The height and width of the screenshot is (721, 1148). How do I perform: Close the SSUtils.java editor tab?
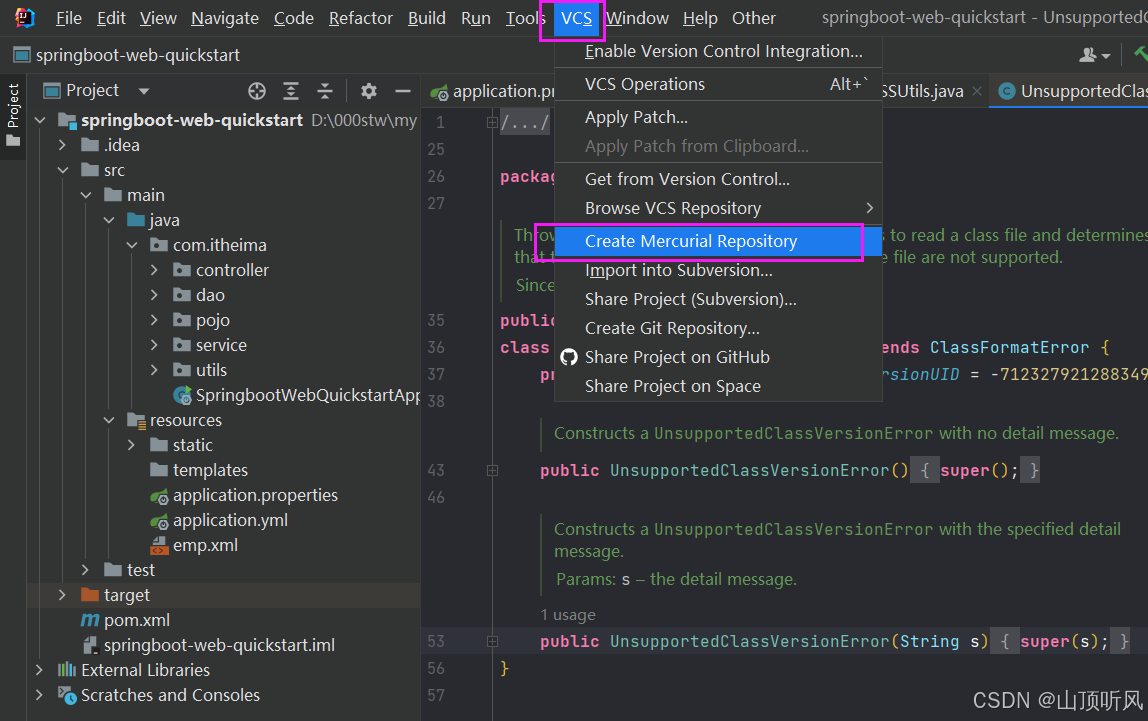tap(977, 91)
